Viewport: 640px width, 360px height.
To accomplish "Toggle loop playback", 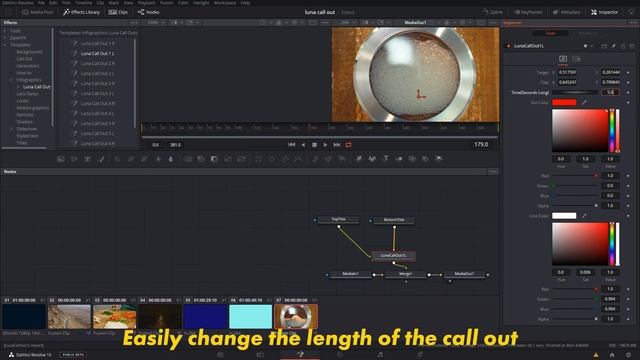I will pos(348,145).
